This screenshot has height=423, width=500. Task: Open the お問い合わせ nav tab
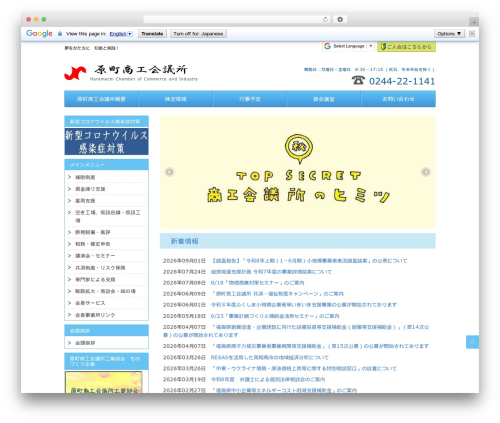pos(398,99)
